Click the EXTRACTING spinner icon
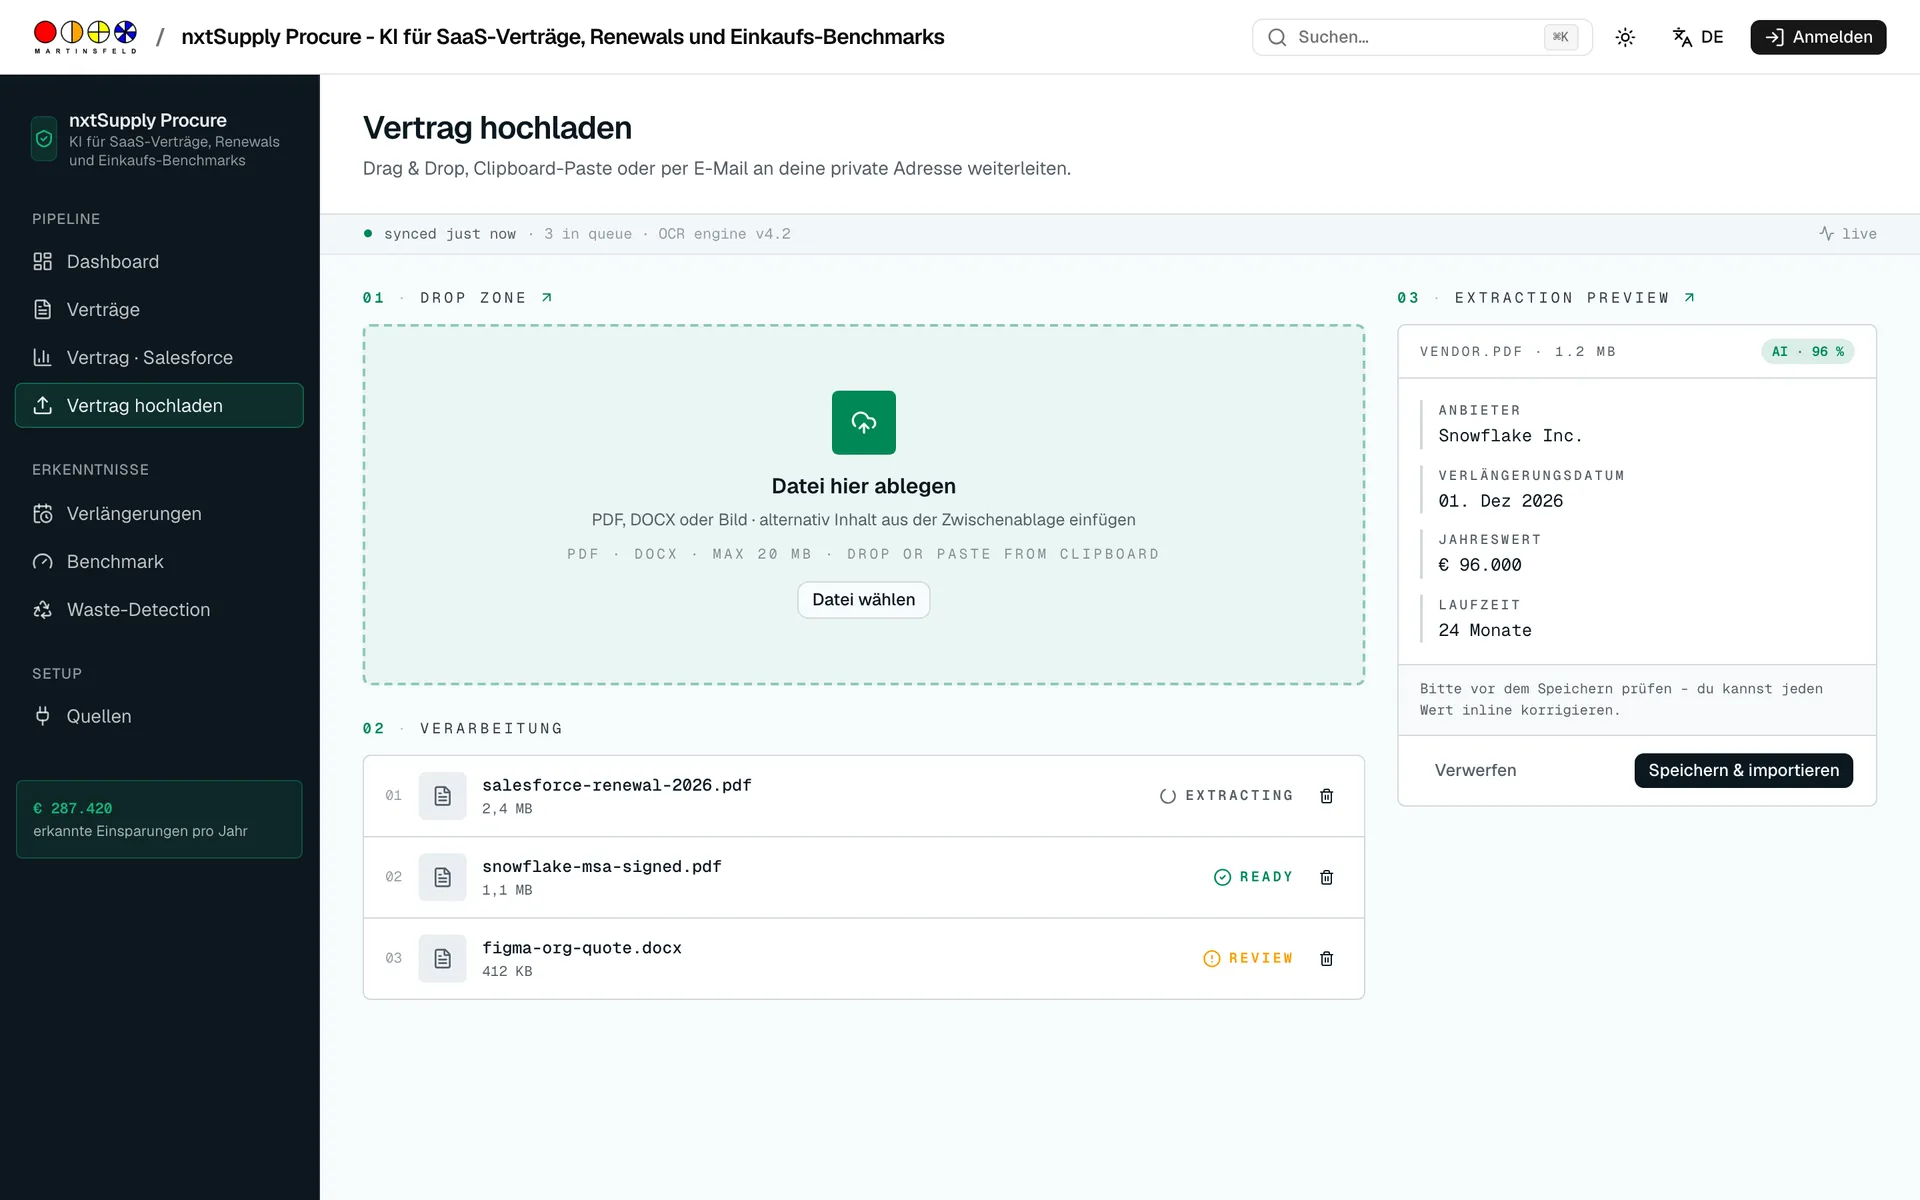The image size is (1920, 1200). tap(1167, 796)
